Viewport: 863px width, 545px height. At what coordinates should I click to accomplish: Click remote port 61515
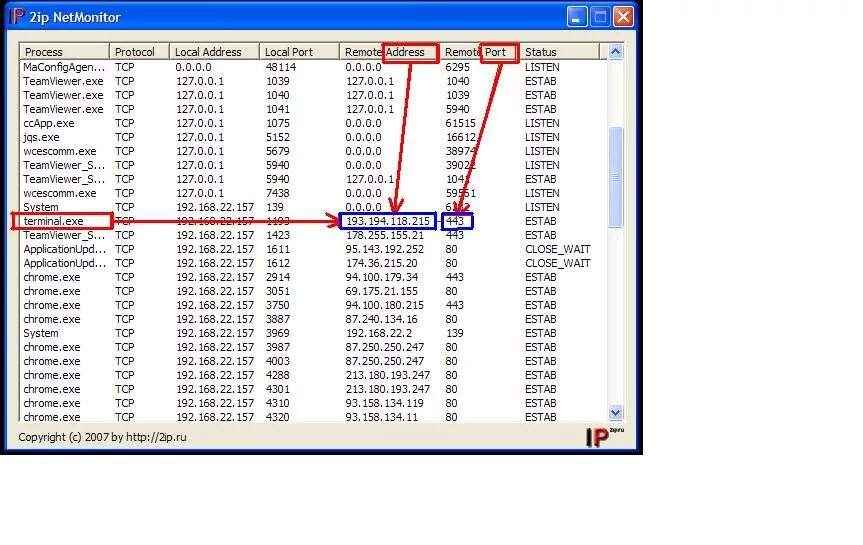pos(460,123)
